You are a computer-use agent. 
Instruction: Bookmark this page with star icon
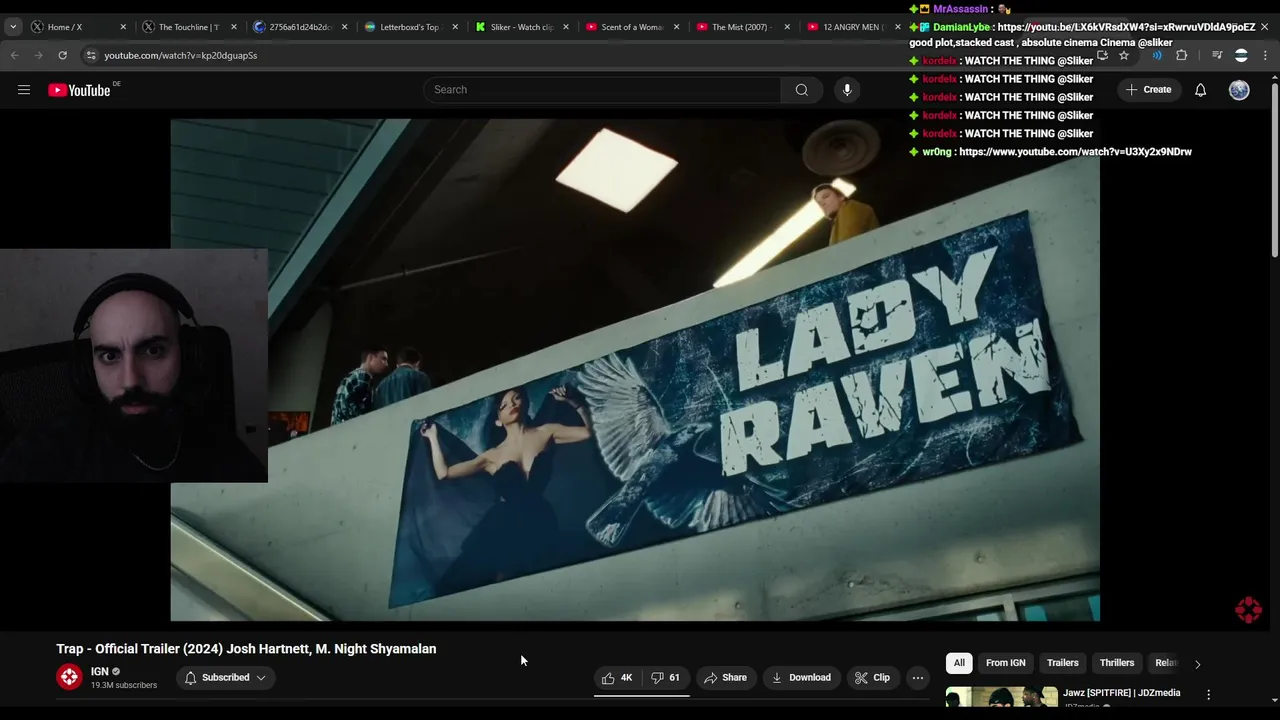1124,55
